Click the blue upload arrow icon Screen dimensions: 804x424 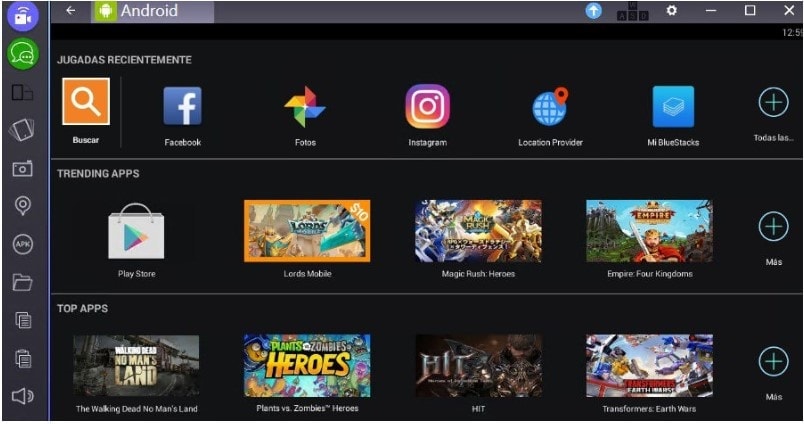pos(593,11)
